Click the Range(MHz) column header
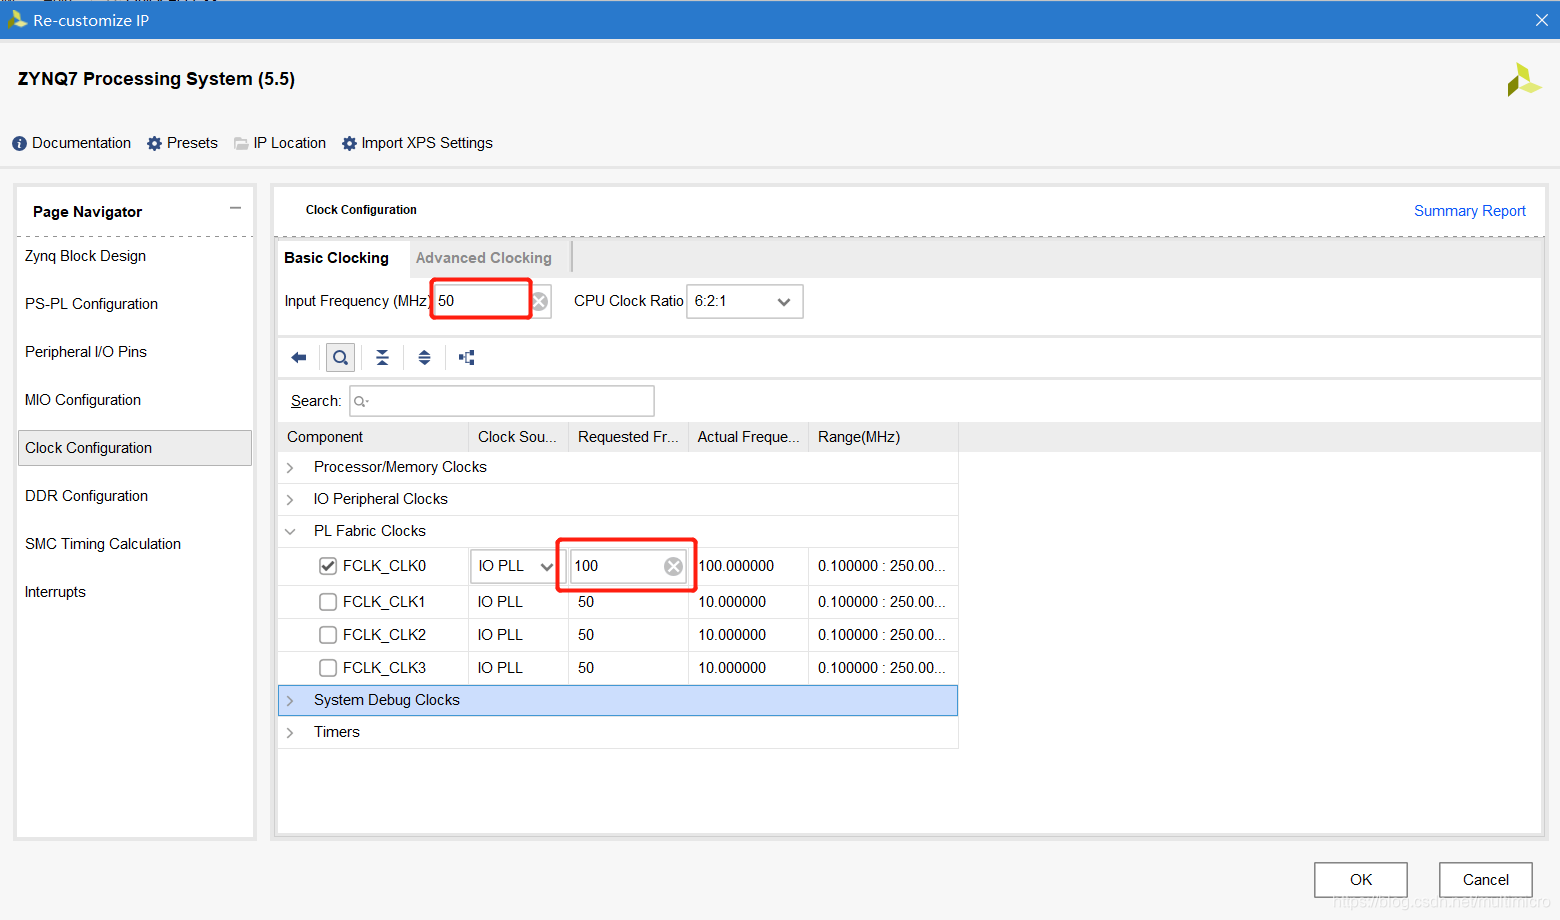 [883, 437]
